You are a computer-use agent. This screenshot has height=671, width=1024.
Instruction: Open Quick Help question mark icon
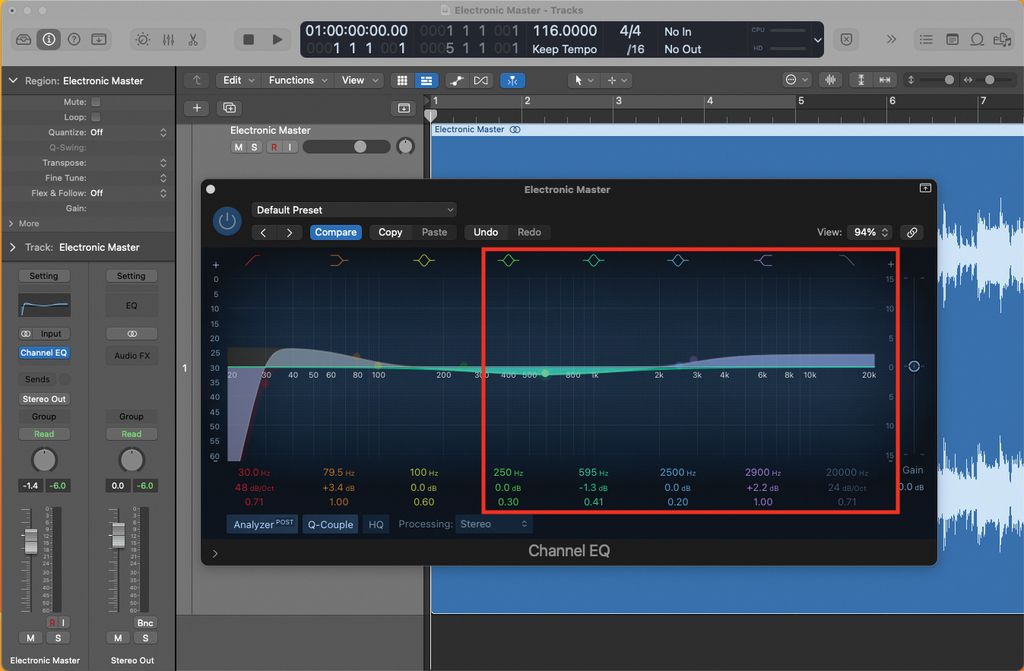click(72, 39)
